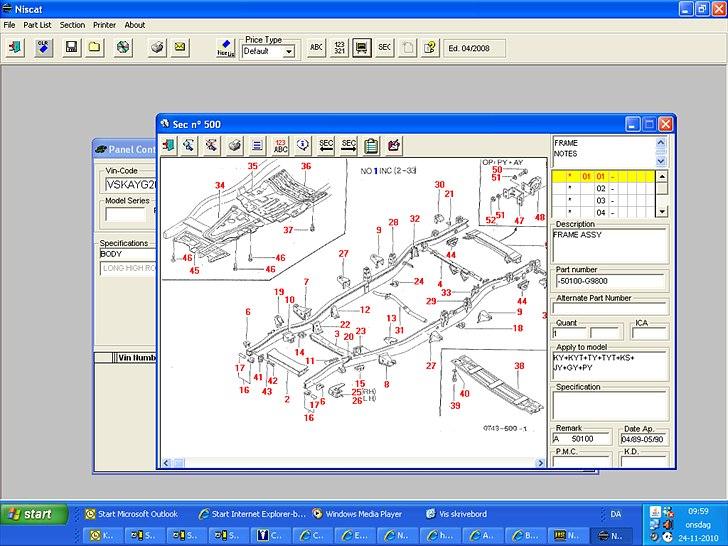Screen dimensions: 728x546
Task: Click the info bubble icon in section toolbar
Action: [x=303, y=146]
